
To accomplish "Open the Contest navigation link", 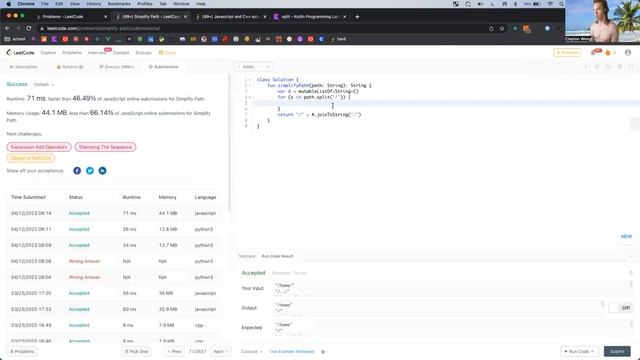I will tap(121, 53).
